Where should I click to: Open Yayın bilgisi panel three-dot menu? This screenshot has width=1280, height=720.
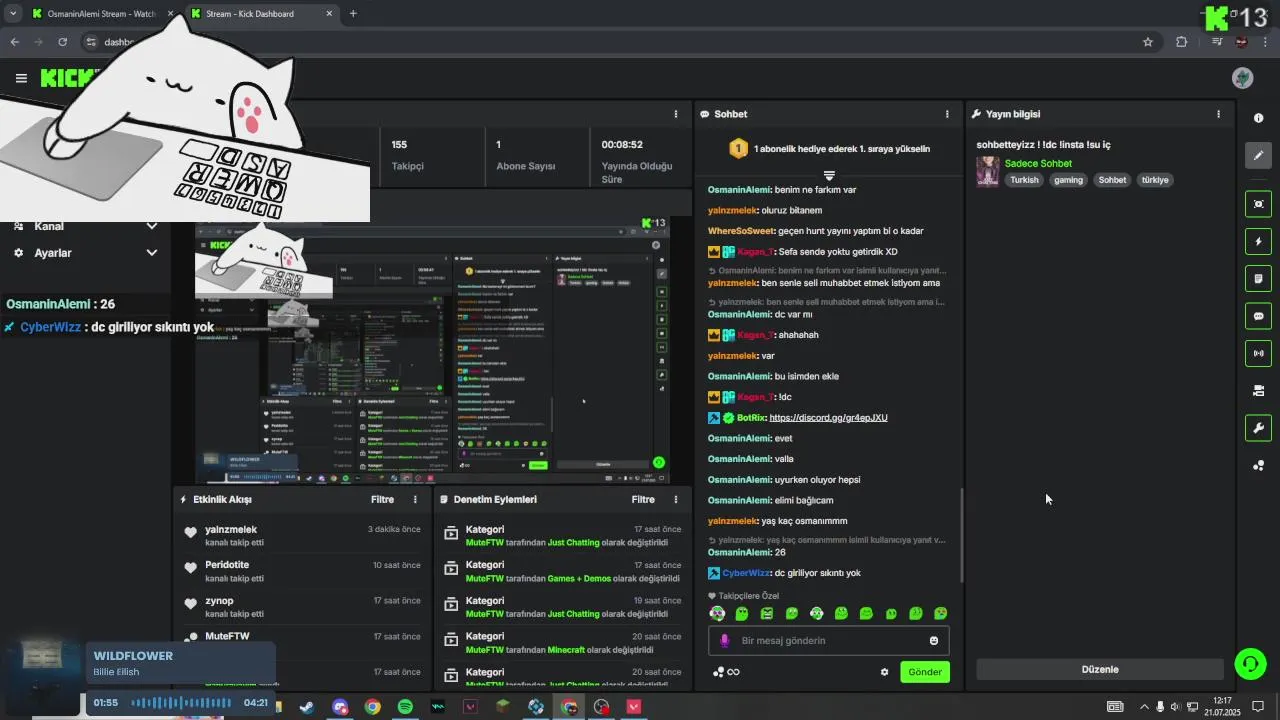[x=1218, y=114]
